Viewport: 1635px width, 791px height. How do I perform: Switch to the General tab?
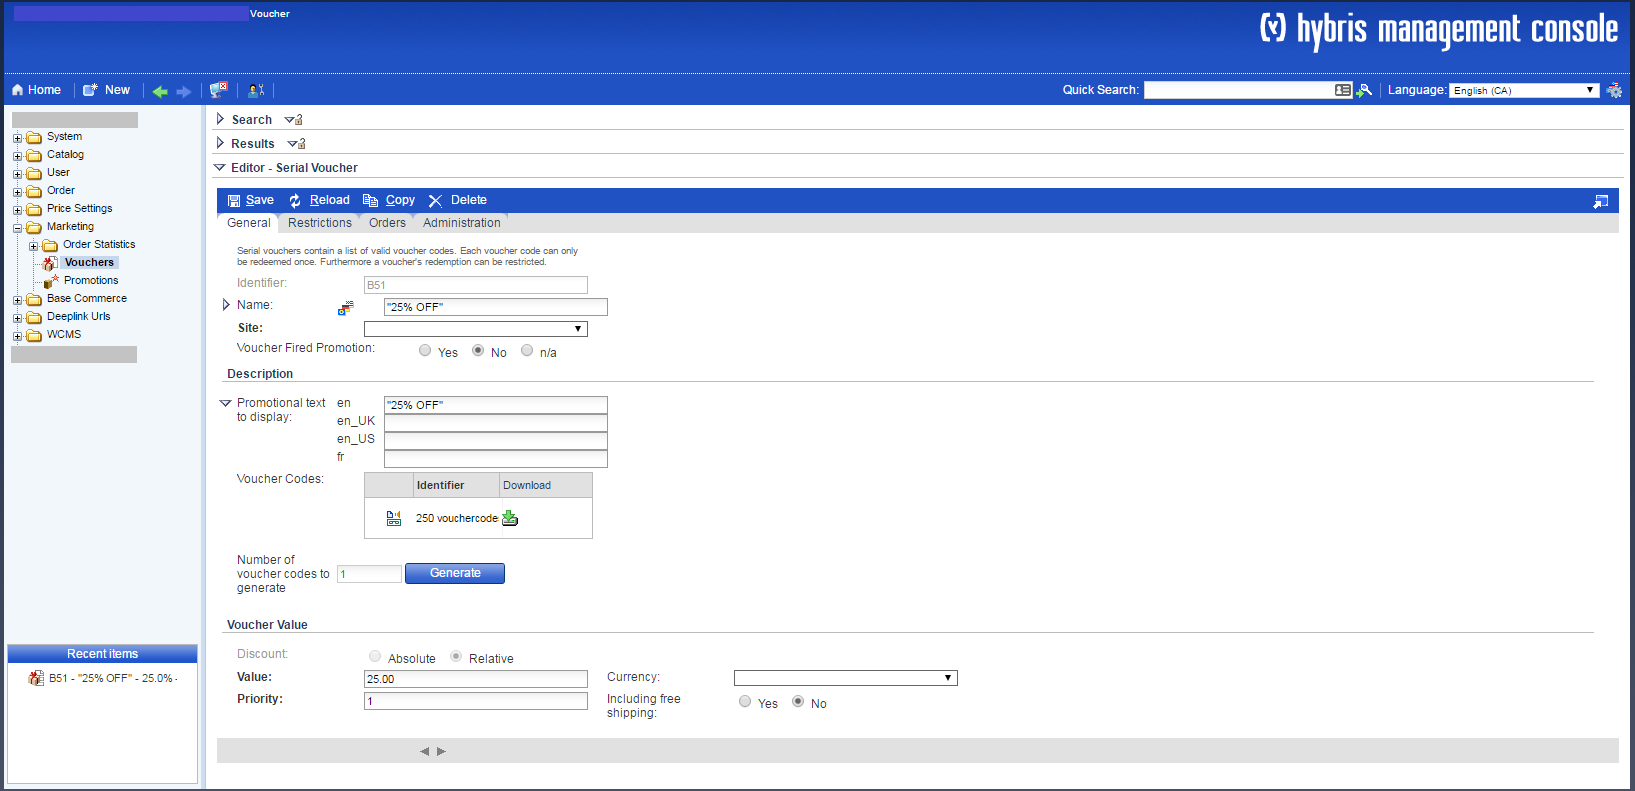click(x=248, y=223)
